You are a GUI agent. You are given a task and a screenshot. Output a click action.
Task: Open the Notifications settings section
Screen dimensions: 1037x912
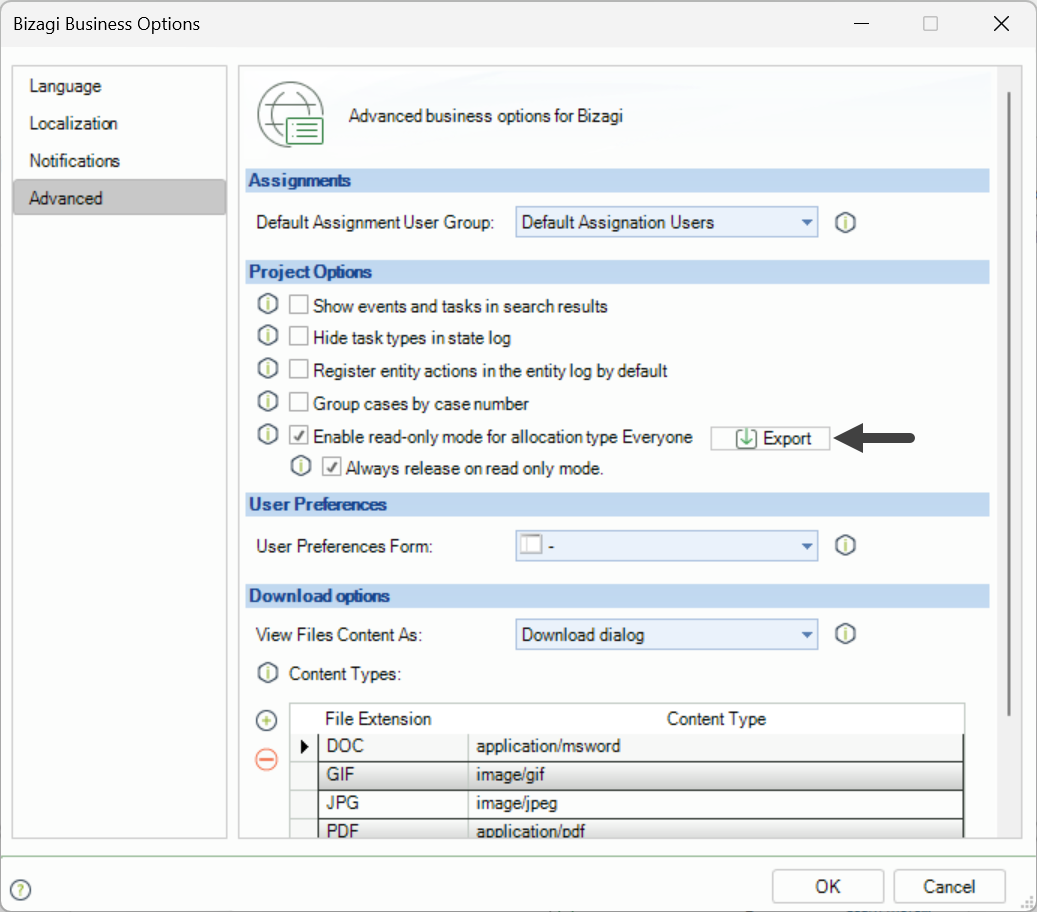coord(119,161)
